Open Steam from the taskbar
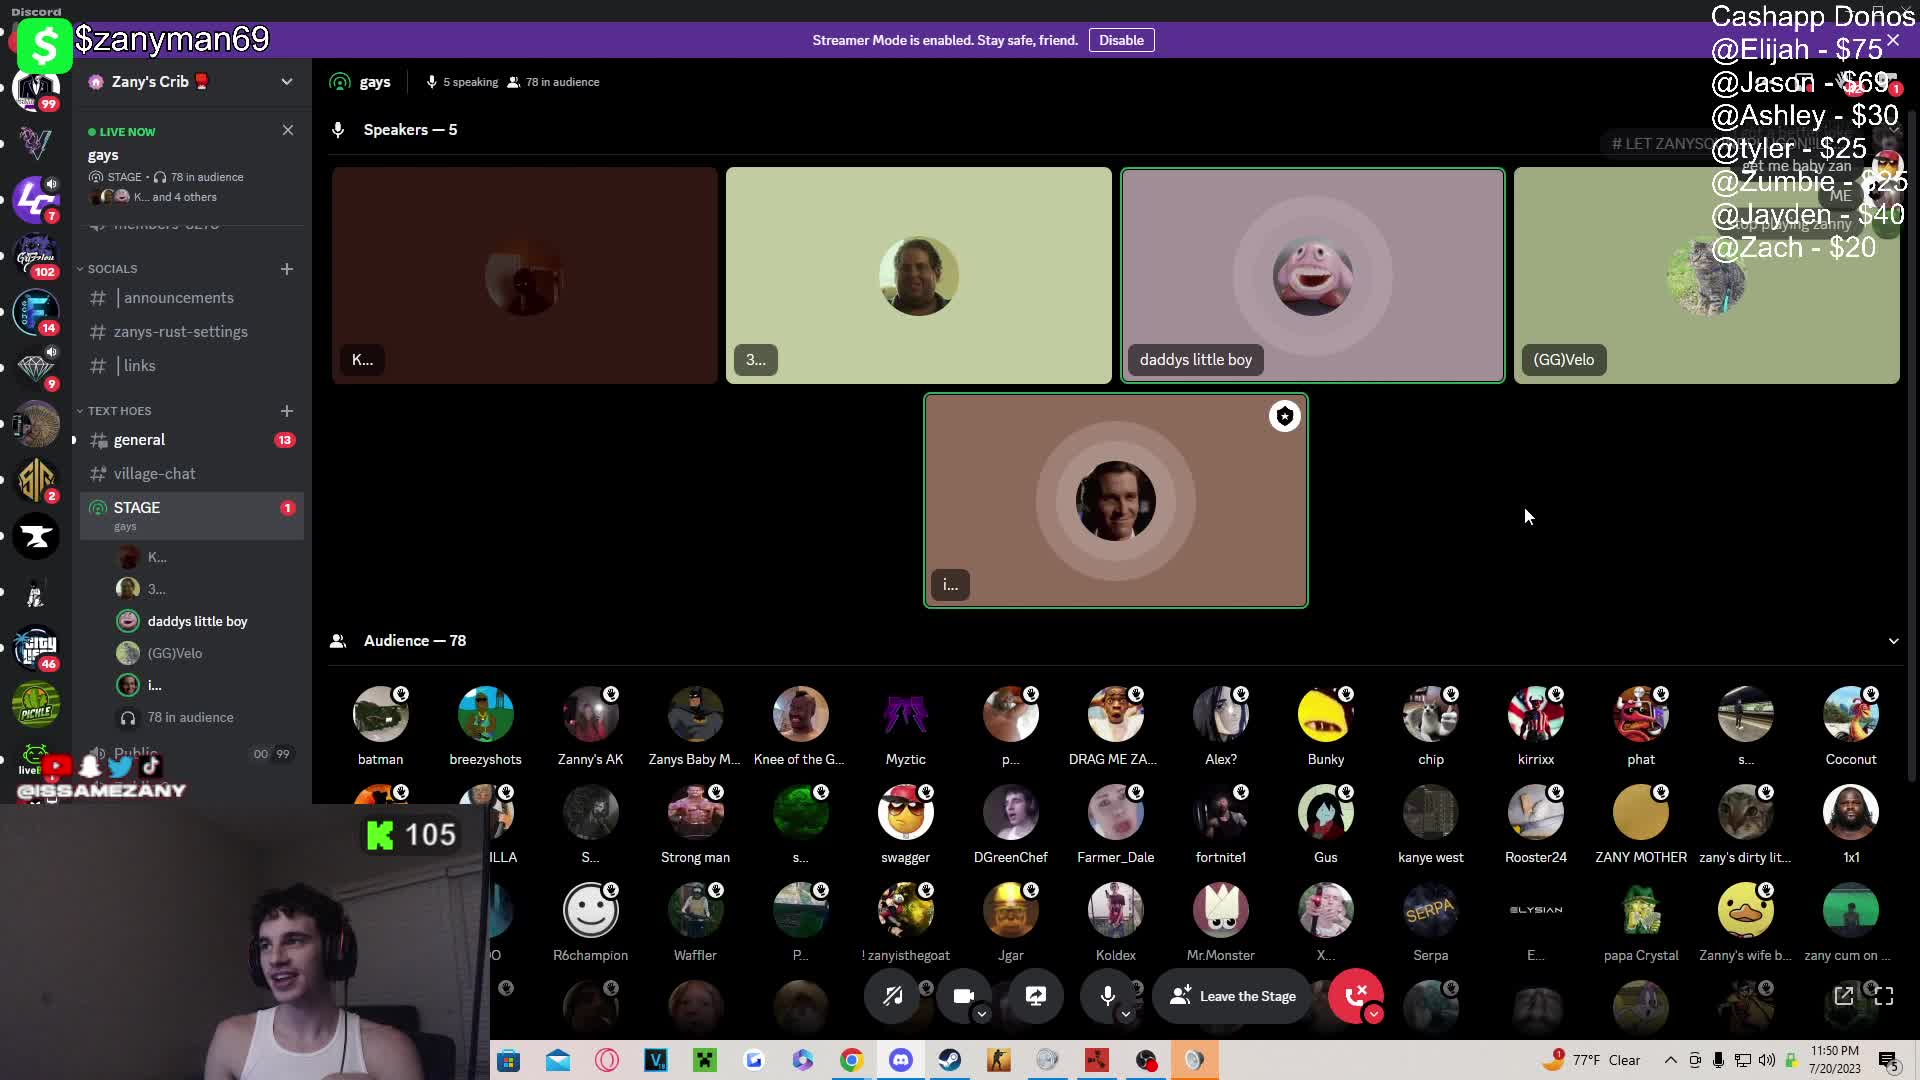Viewport: 1920px width, 1080px height. coord(949,1060)
